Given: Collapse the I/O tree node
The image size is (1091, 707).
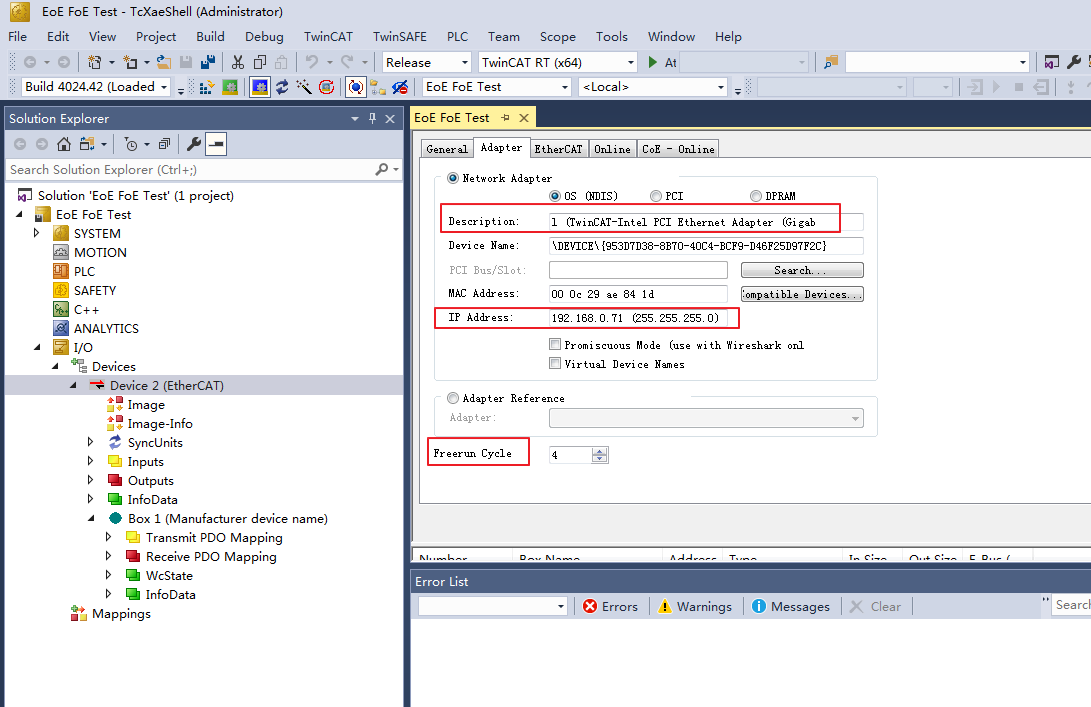Looking at the screenshot, I should click(x=37, y=347).
